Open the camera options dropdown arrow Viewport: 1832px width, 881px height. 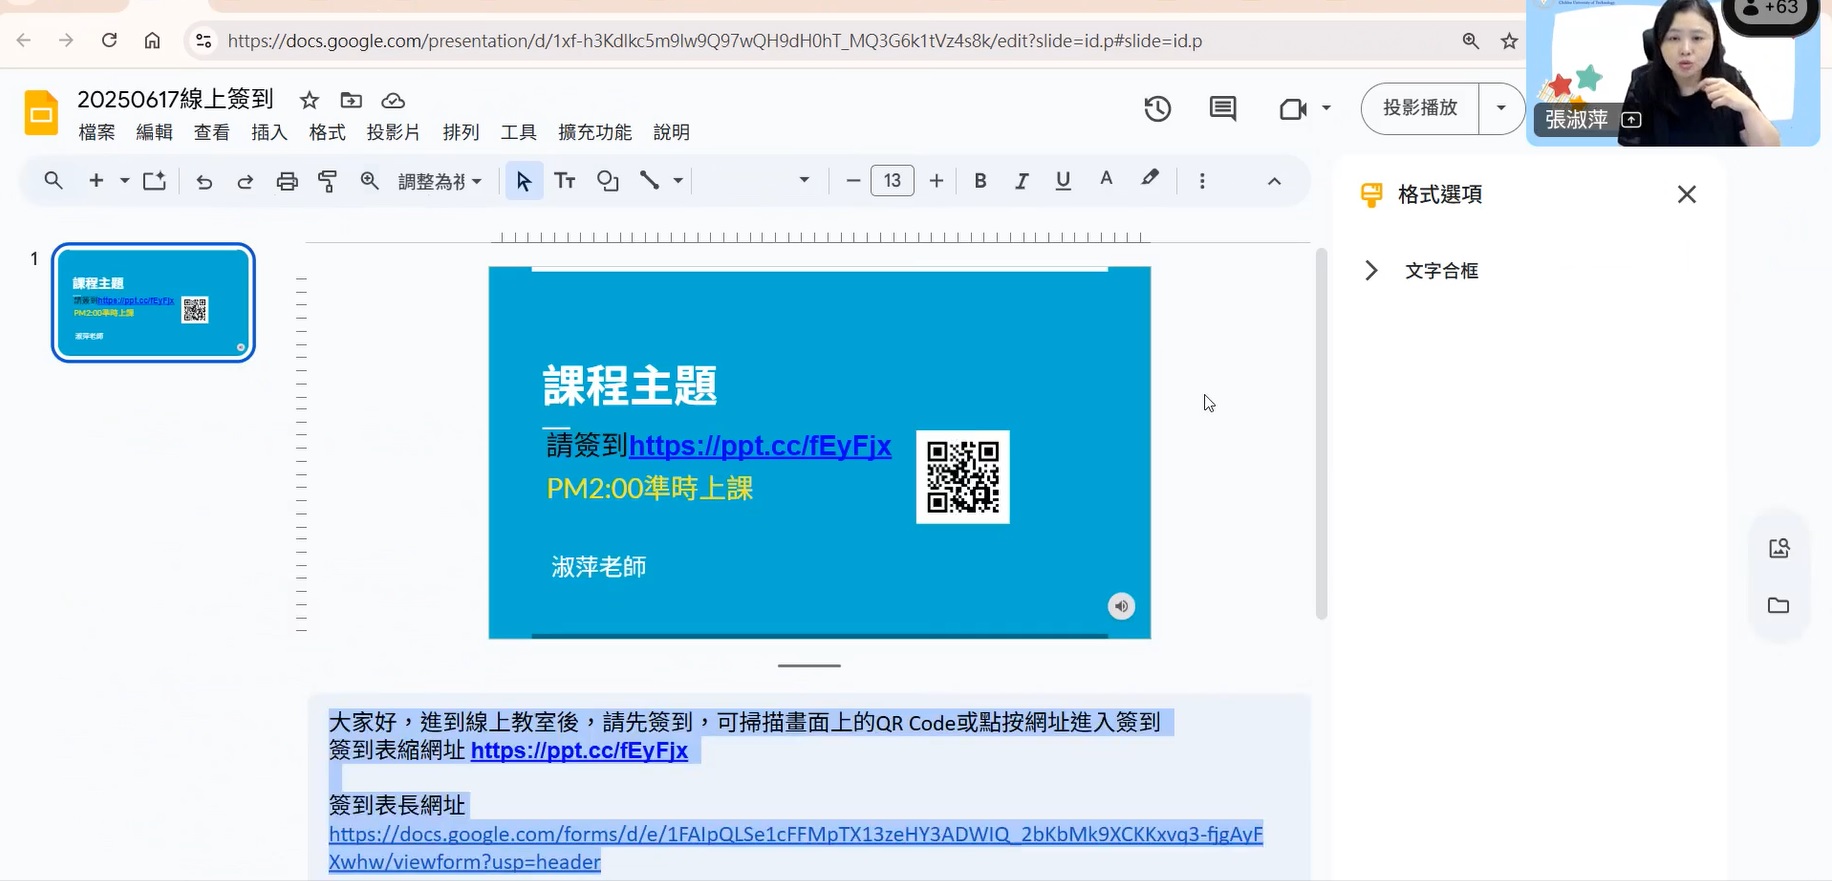1326,108
